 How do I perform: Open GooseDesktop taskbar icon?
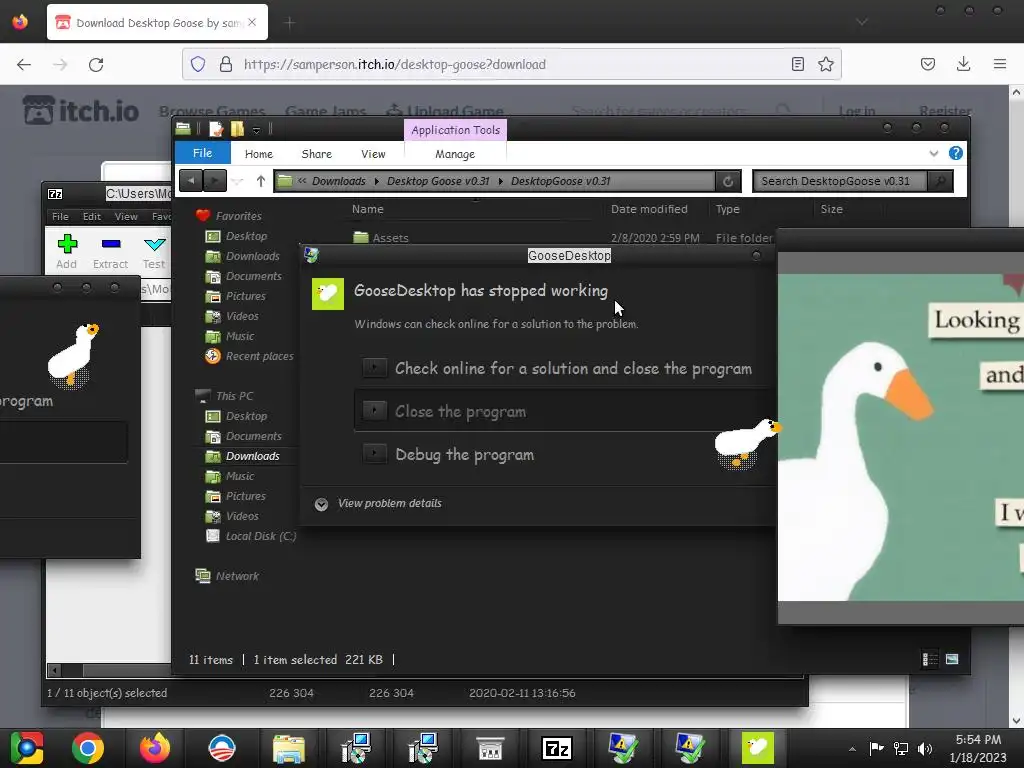[x=758, y=748]
